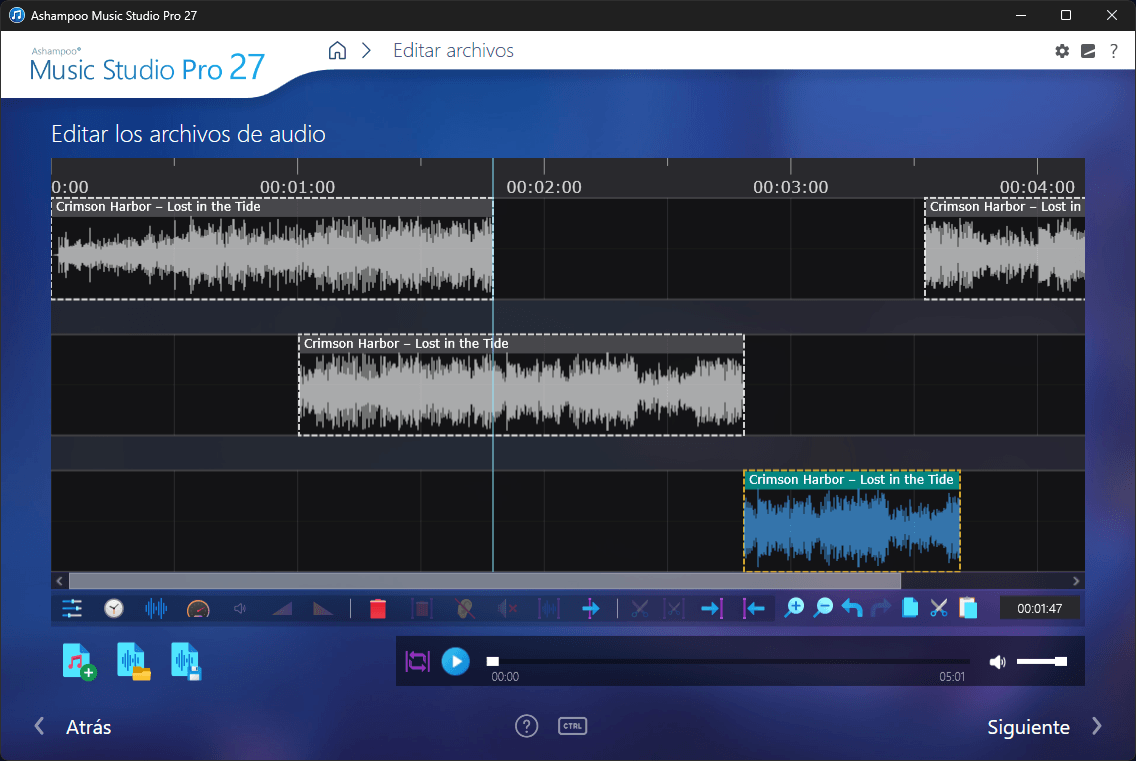Select the second-track Crimson Harbor clip
This screenshot has height=761, width=1136.
click(522, 385)
